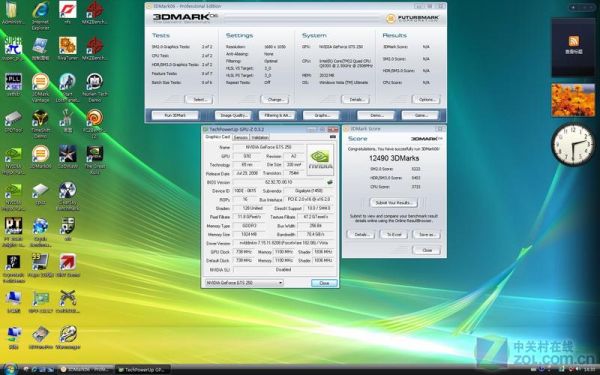Open the Fraps desktop shortcut
The height and width of the screenshot is (375, 600).
(x=41, y=266)
